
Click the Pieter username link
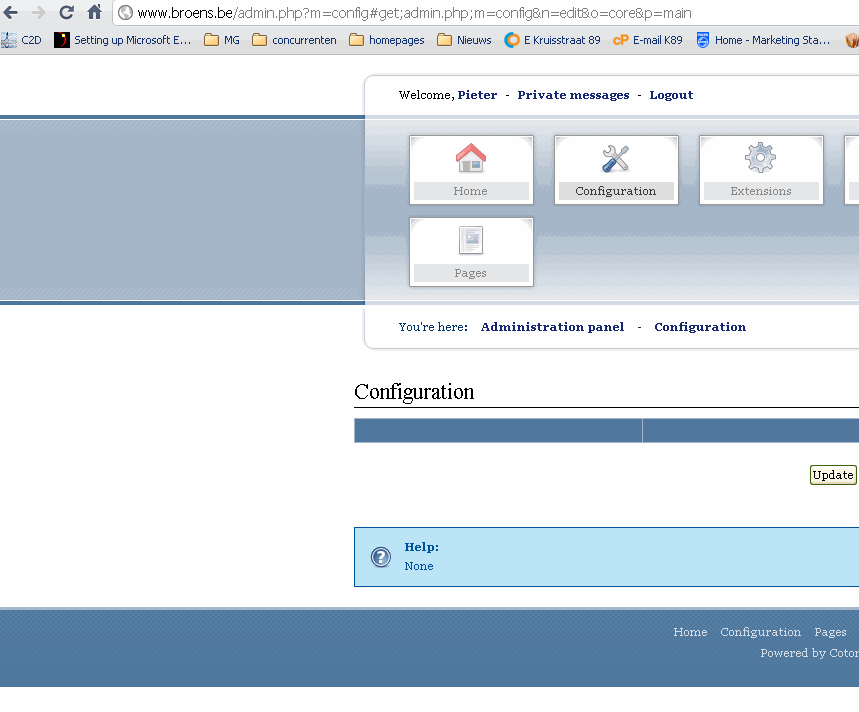[477, 95]
